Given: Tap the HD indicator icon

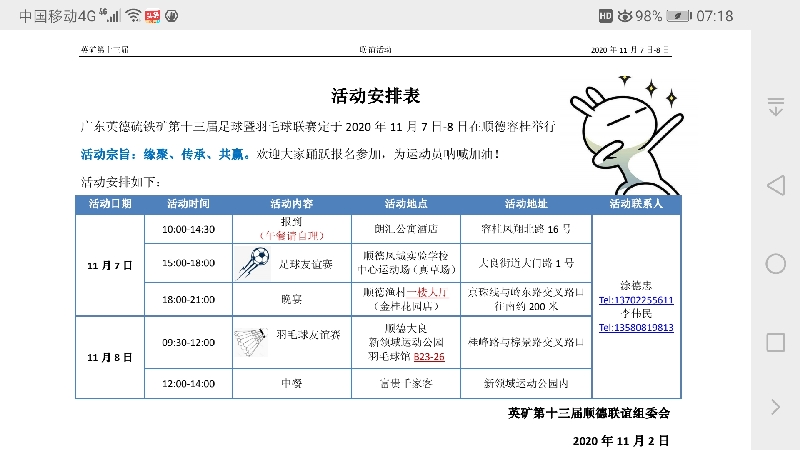Looking at the screenshot, I should (x=605, y=16).
